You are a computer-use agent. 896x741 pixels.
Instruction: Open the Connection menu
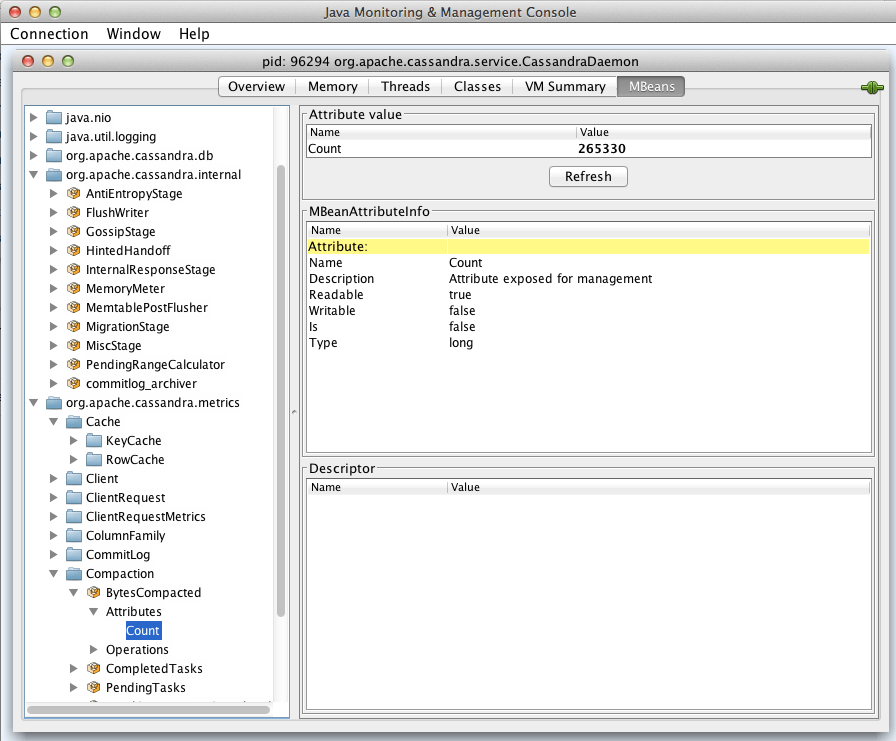(x=49, y=33)
